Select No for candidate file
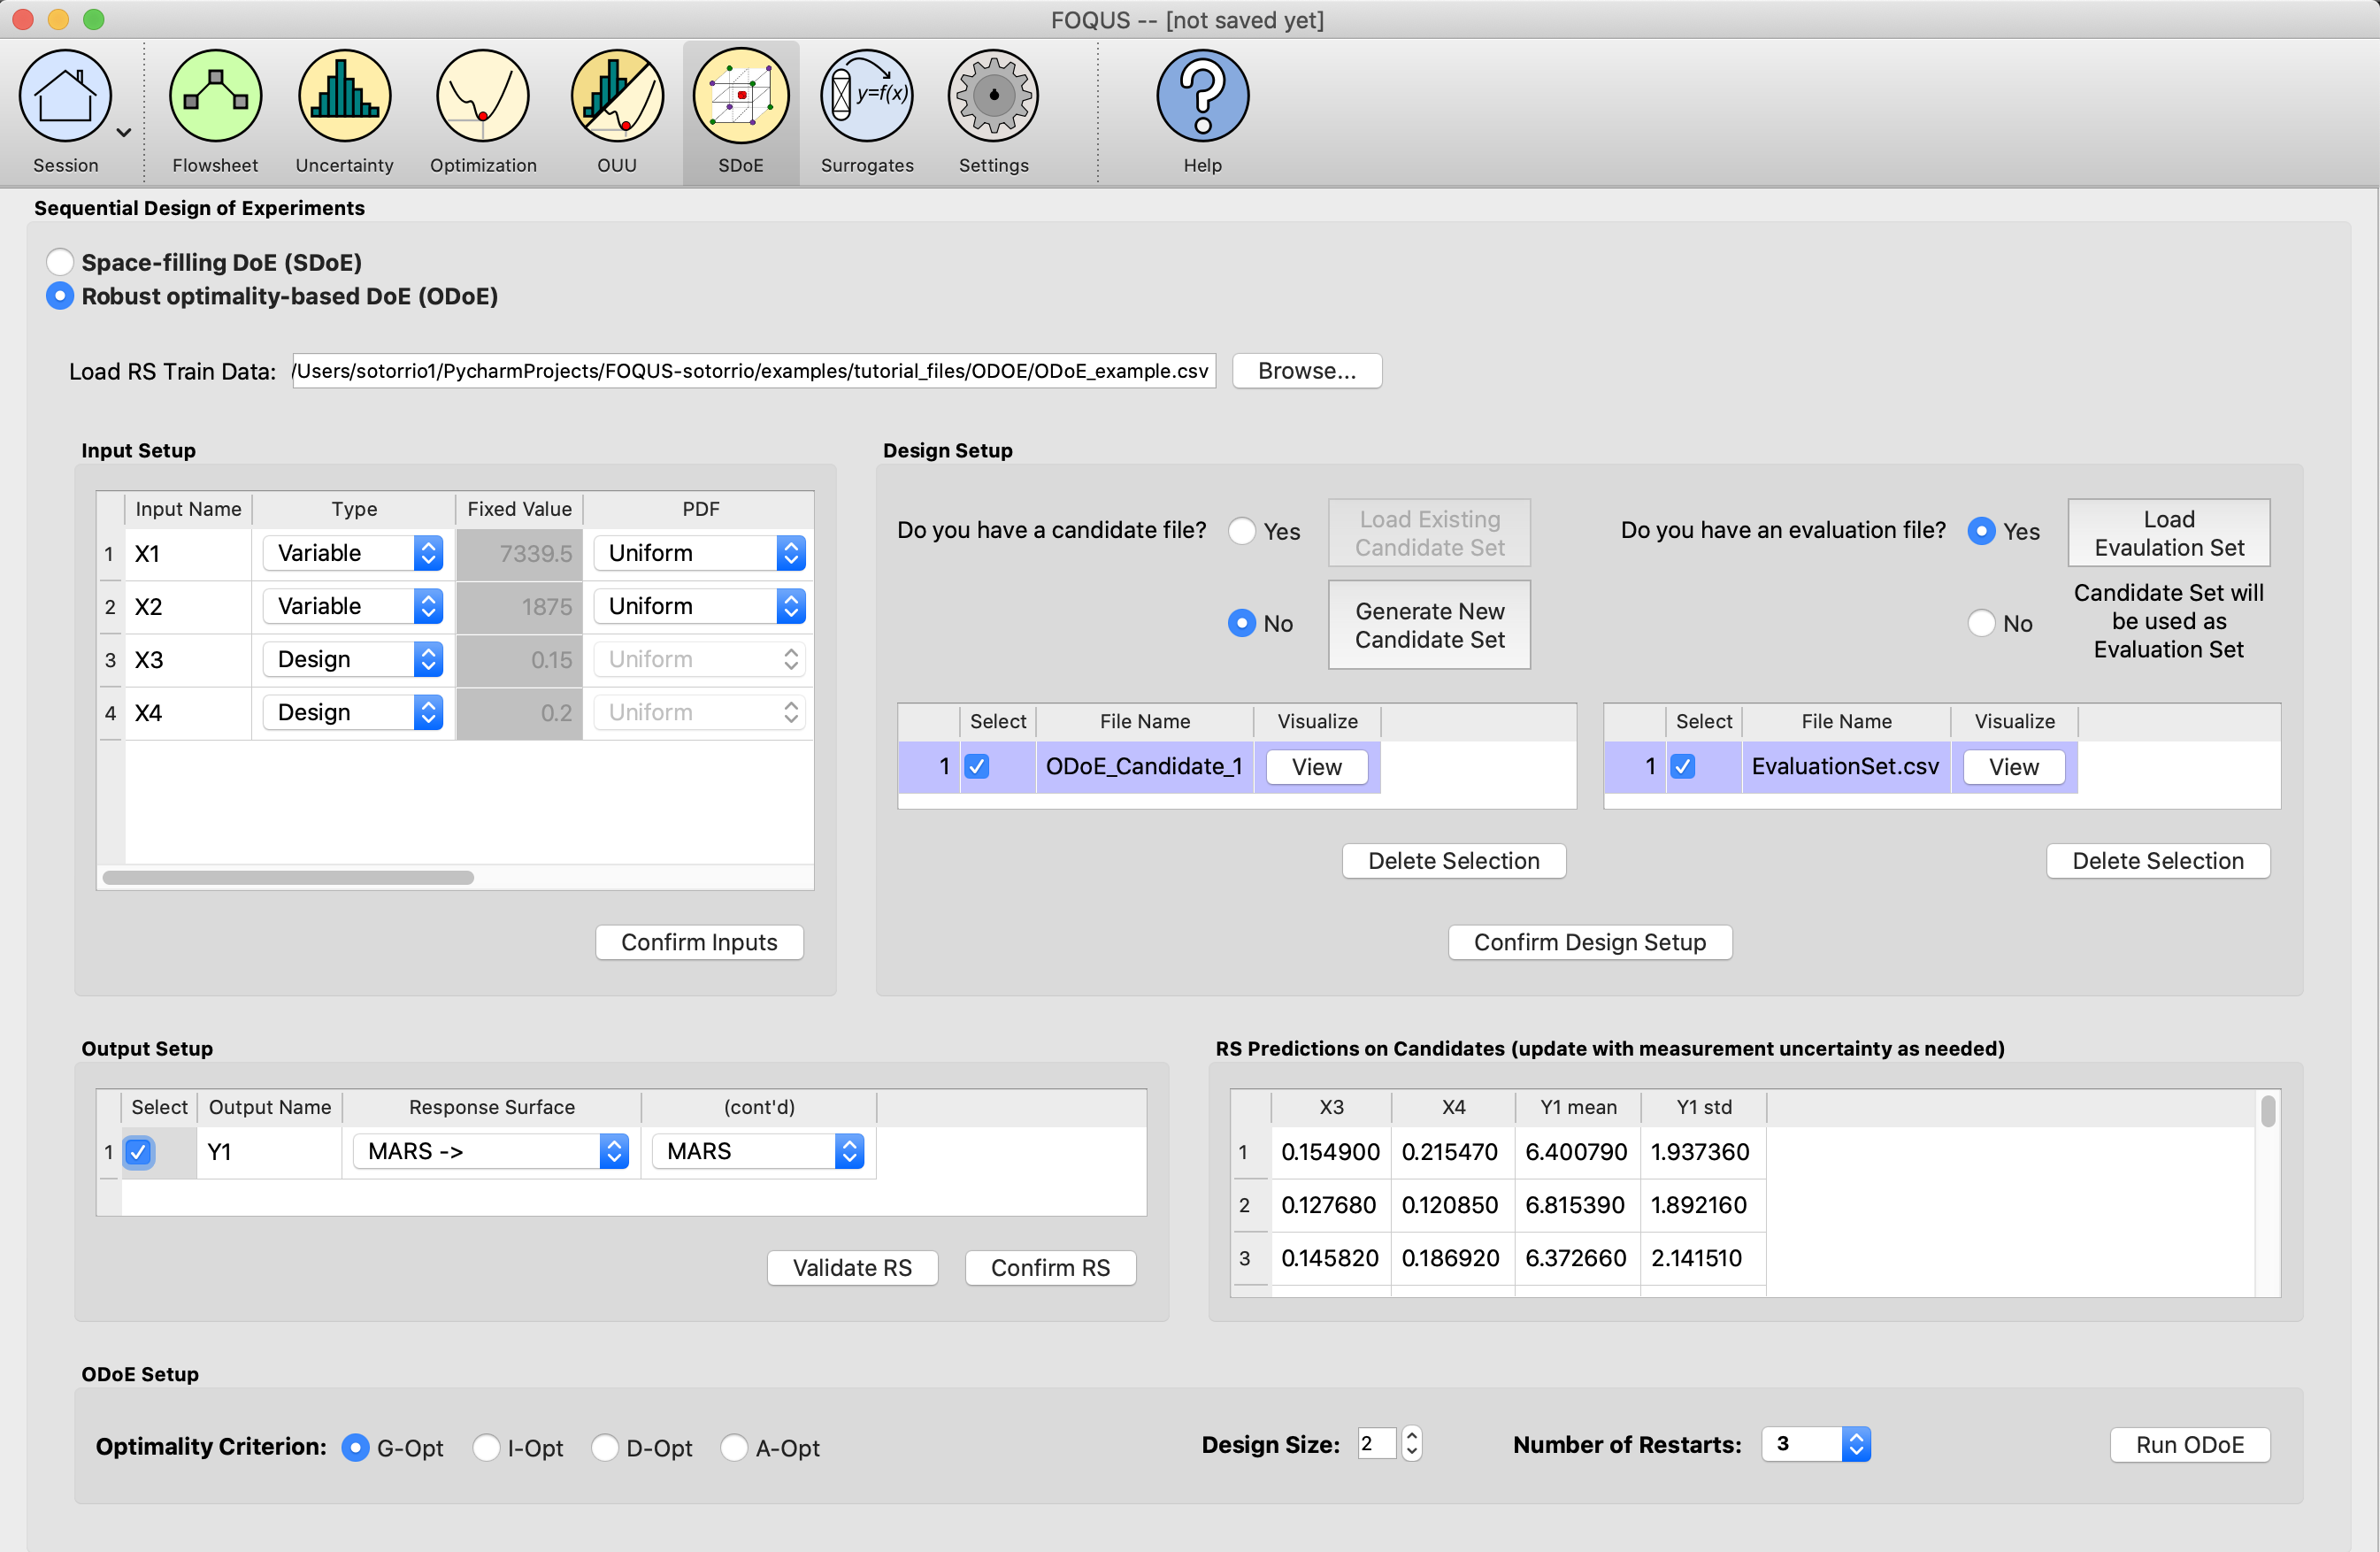2380x1552 pixels. point(1242,623)
